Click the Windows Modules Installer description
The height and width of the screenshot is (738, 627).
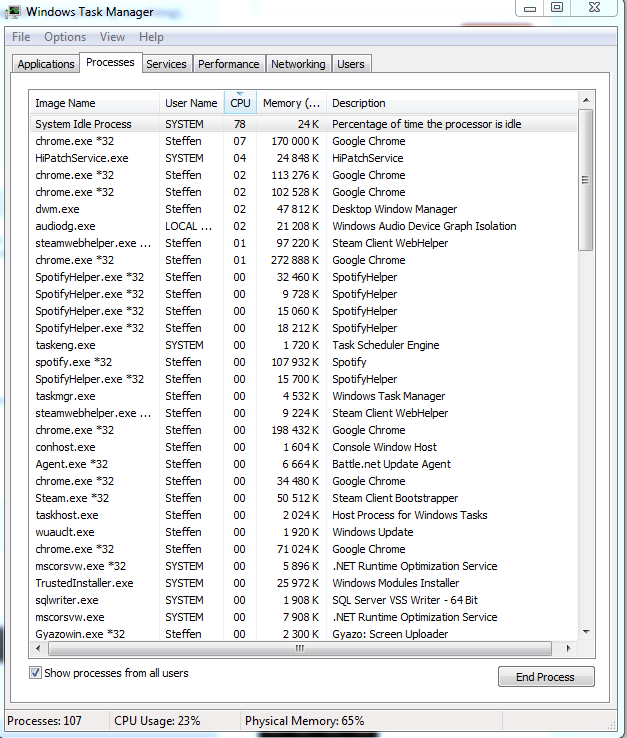395,583
